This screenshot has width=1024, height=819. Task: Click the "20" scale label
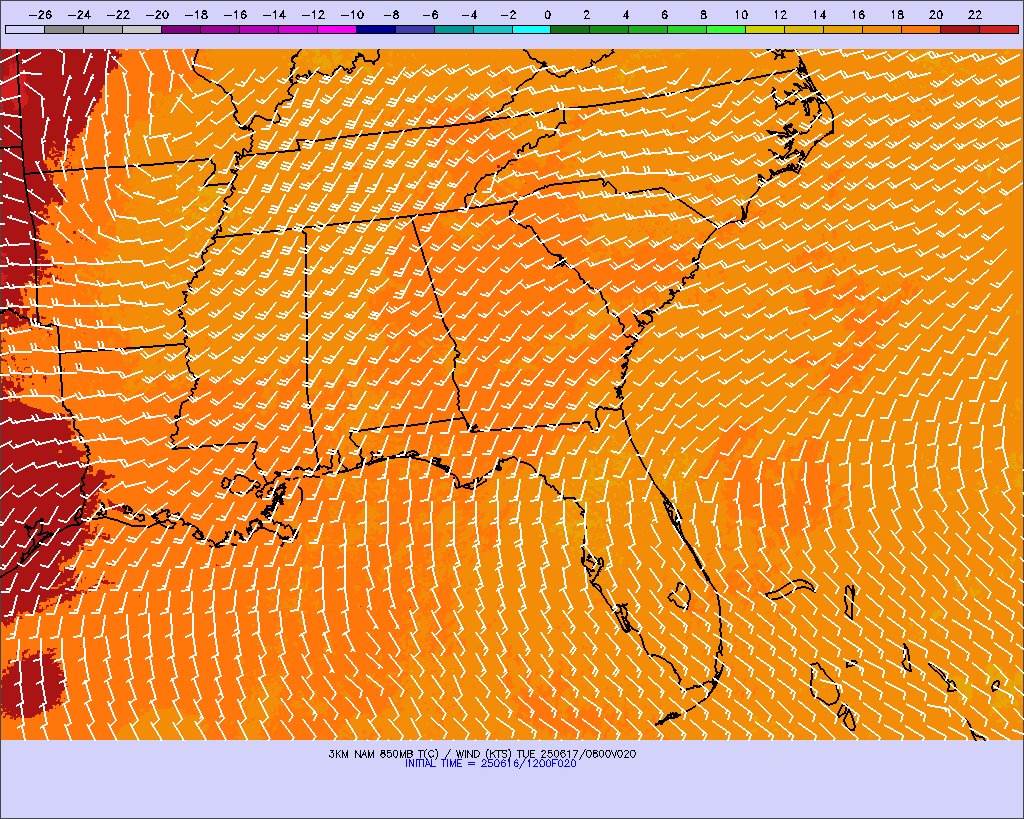[936, 15]
